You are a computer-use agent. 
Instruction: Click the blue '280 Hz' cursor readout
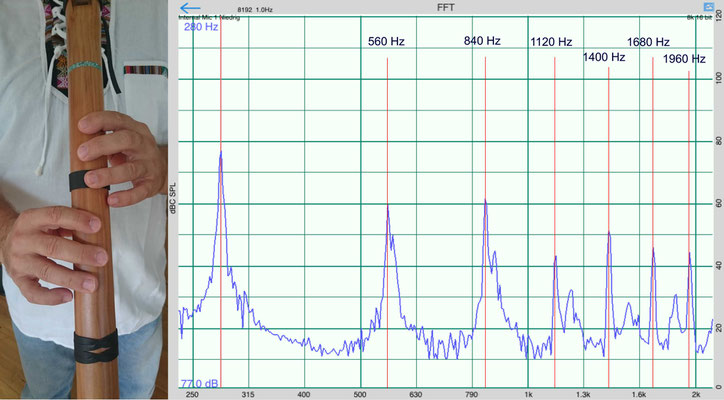(201, 27)
